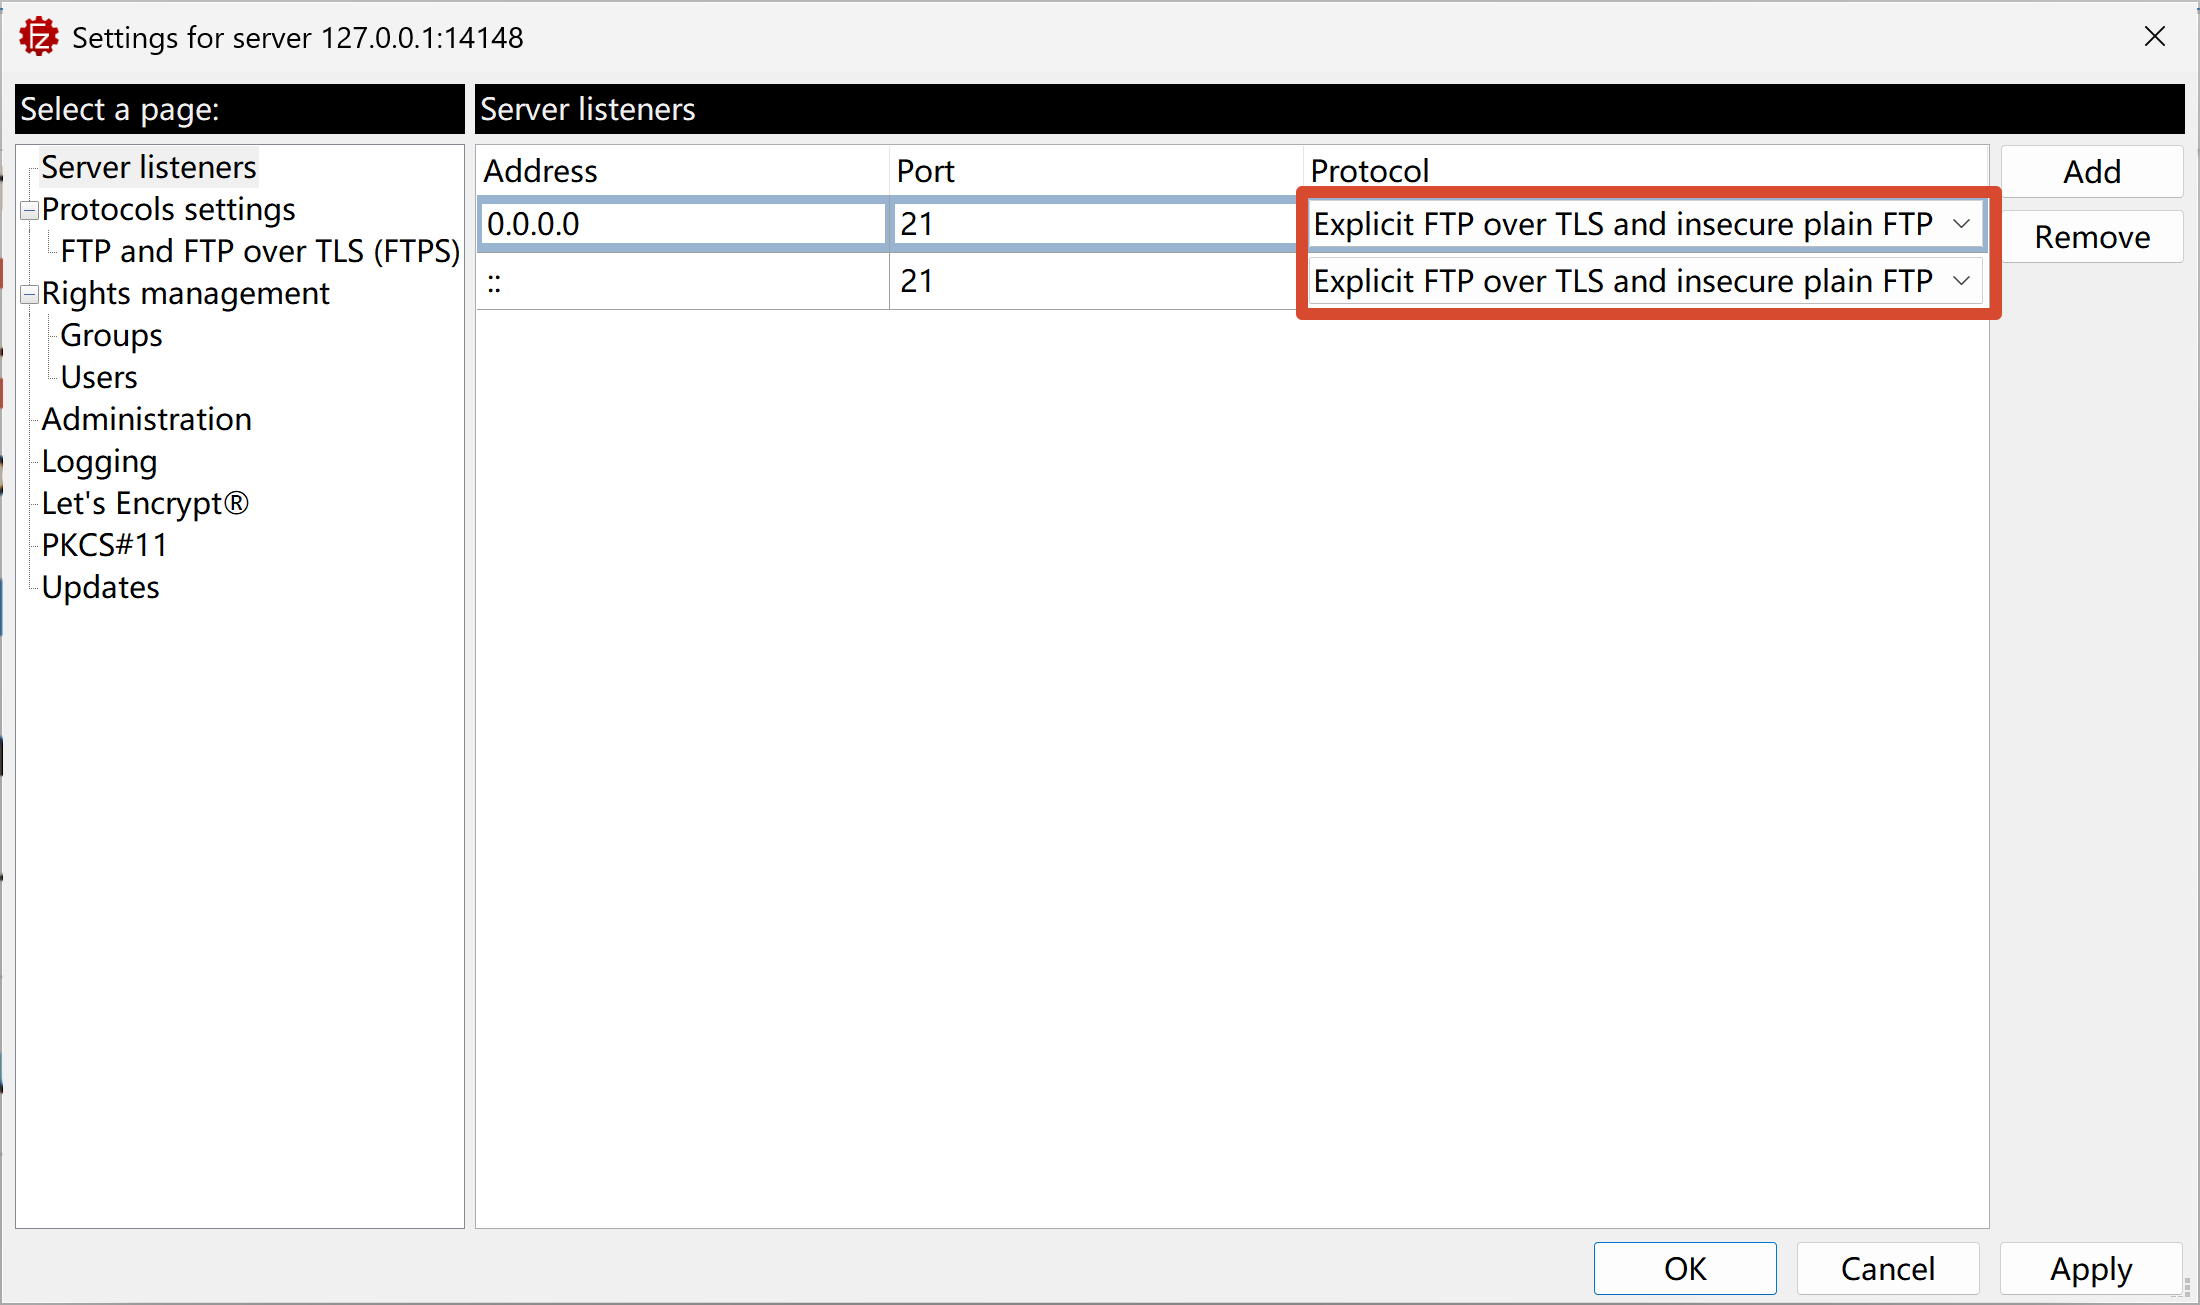The width and height of the screenshot is (2200, 1305).
Task: Open the Groups page
Action: pyautogui.click(x=111, y=335)
